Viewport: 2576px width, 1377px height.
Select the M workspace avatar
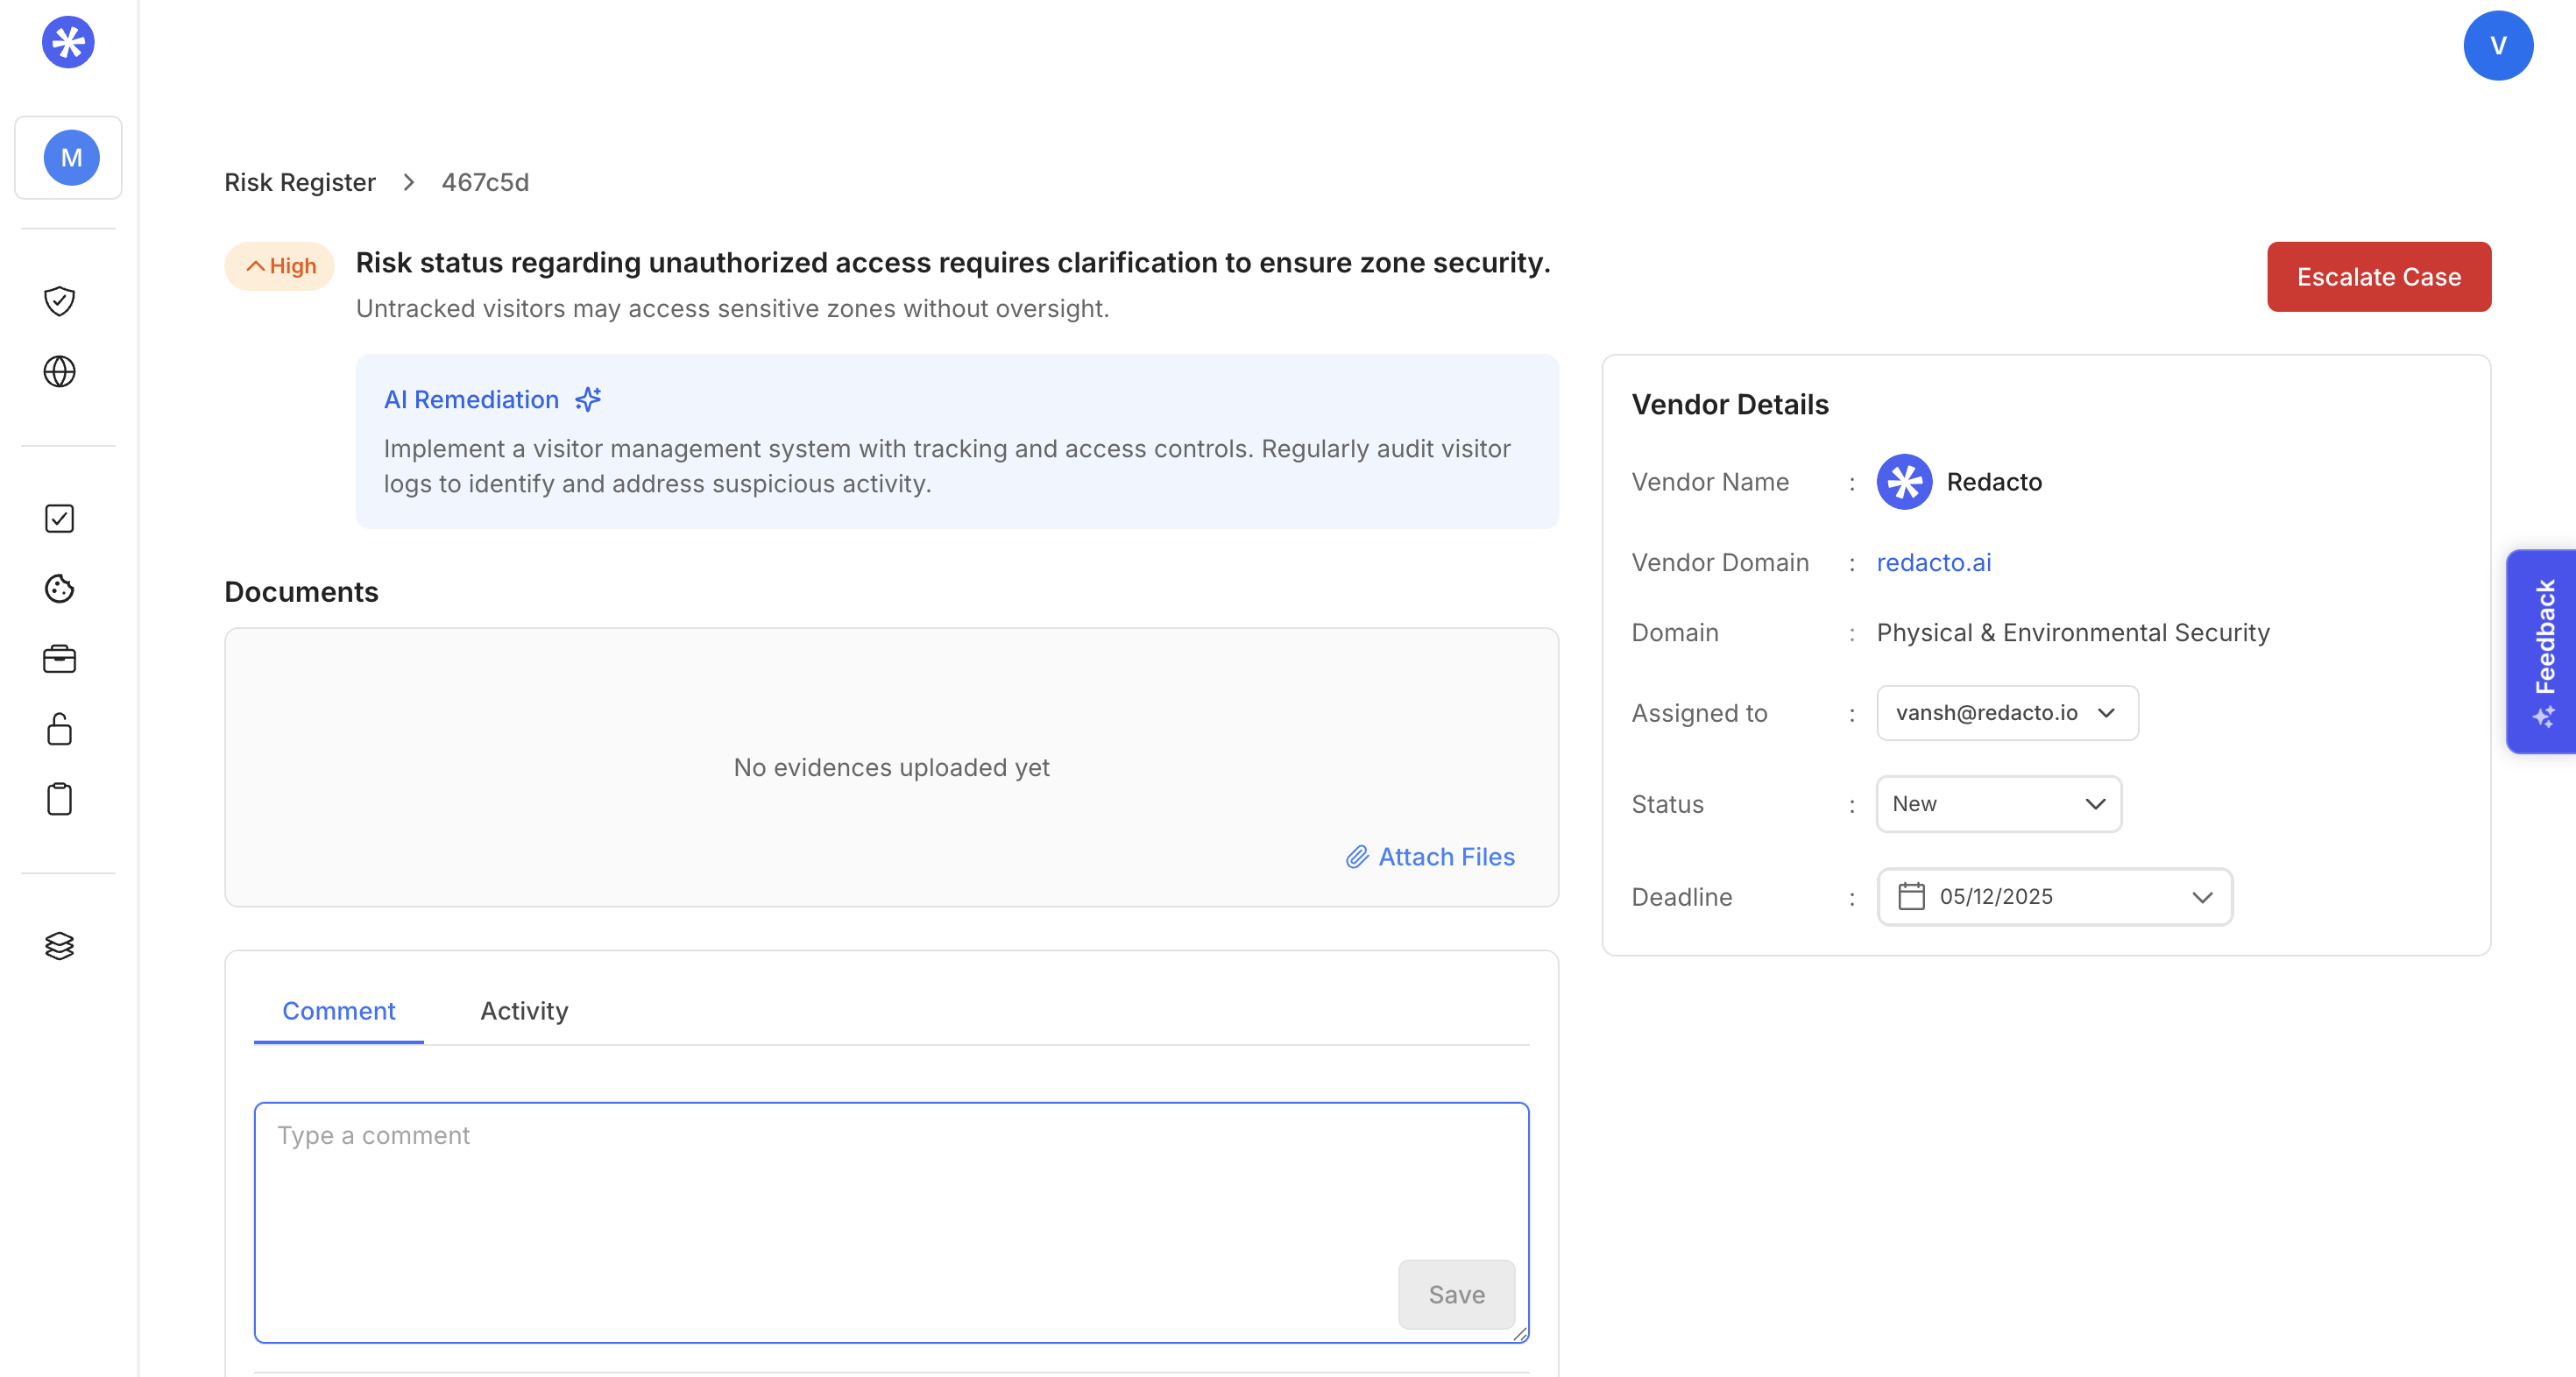[71, 158]
